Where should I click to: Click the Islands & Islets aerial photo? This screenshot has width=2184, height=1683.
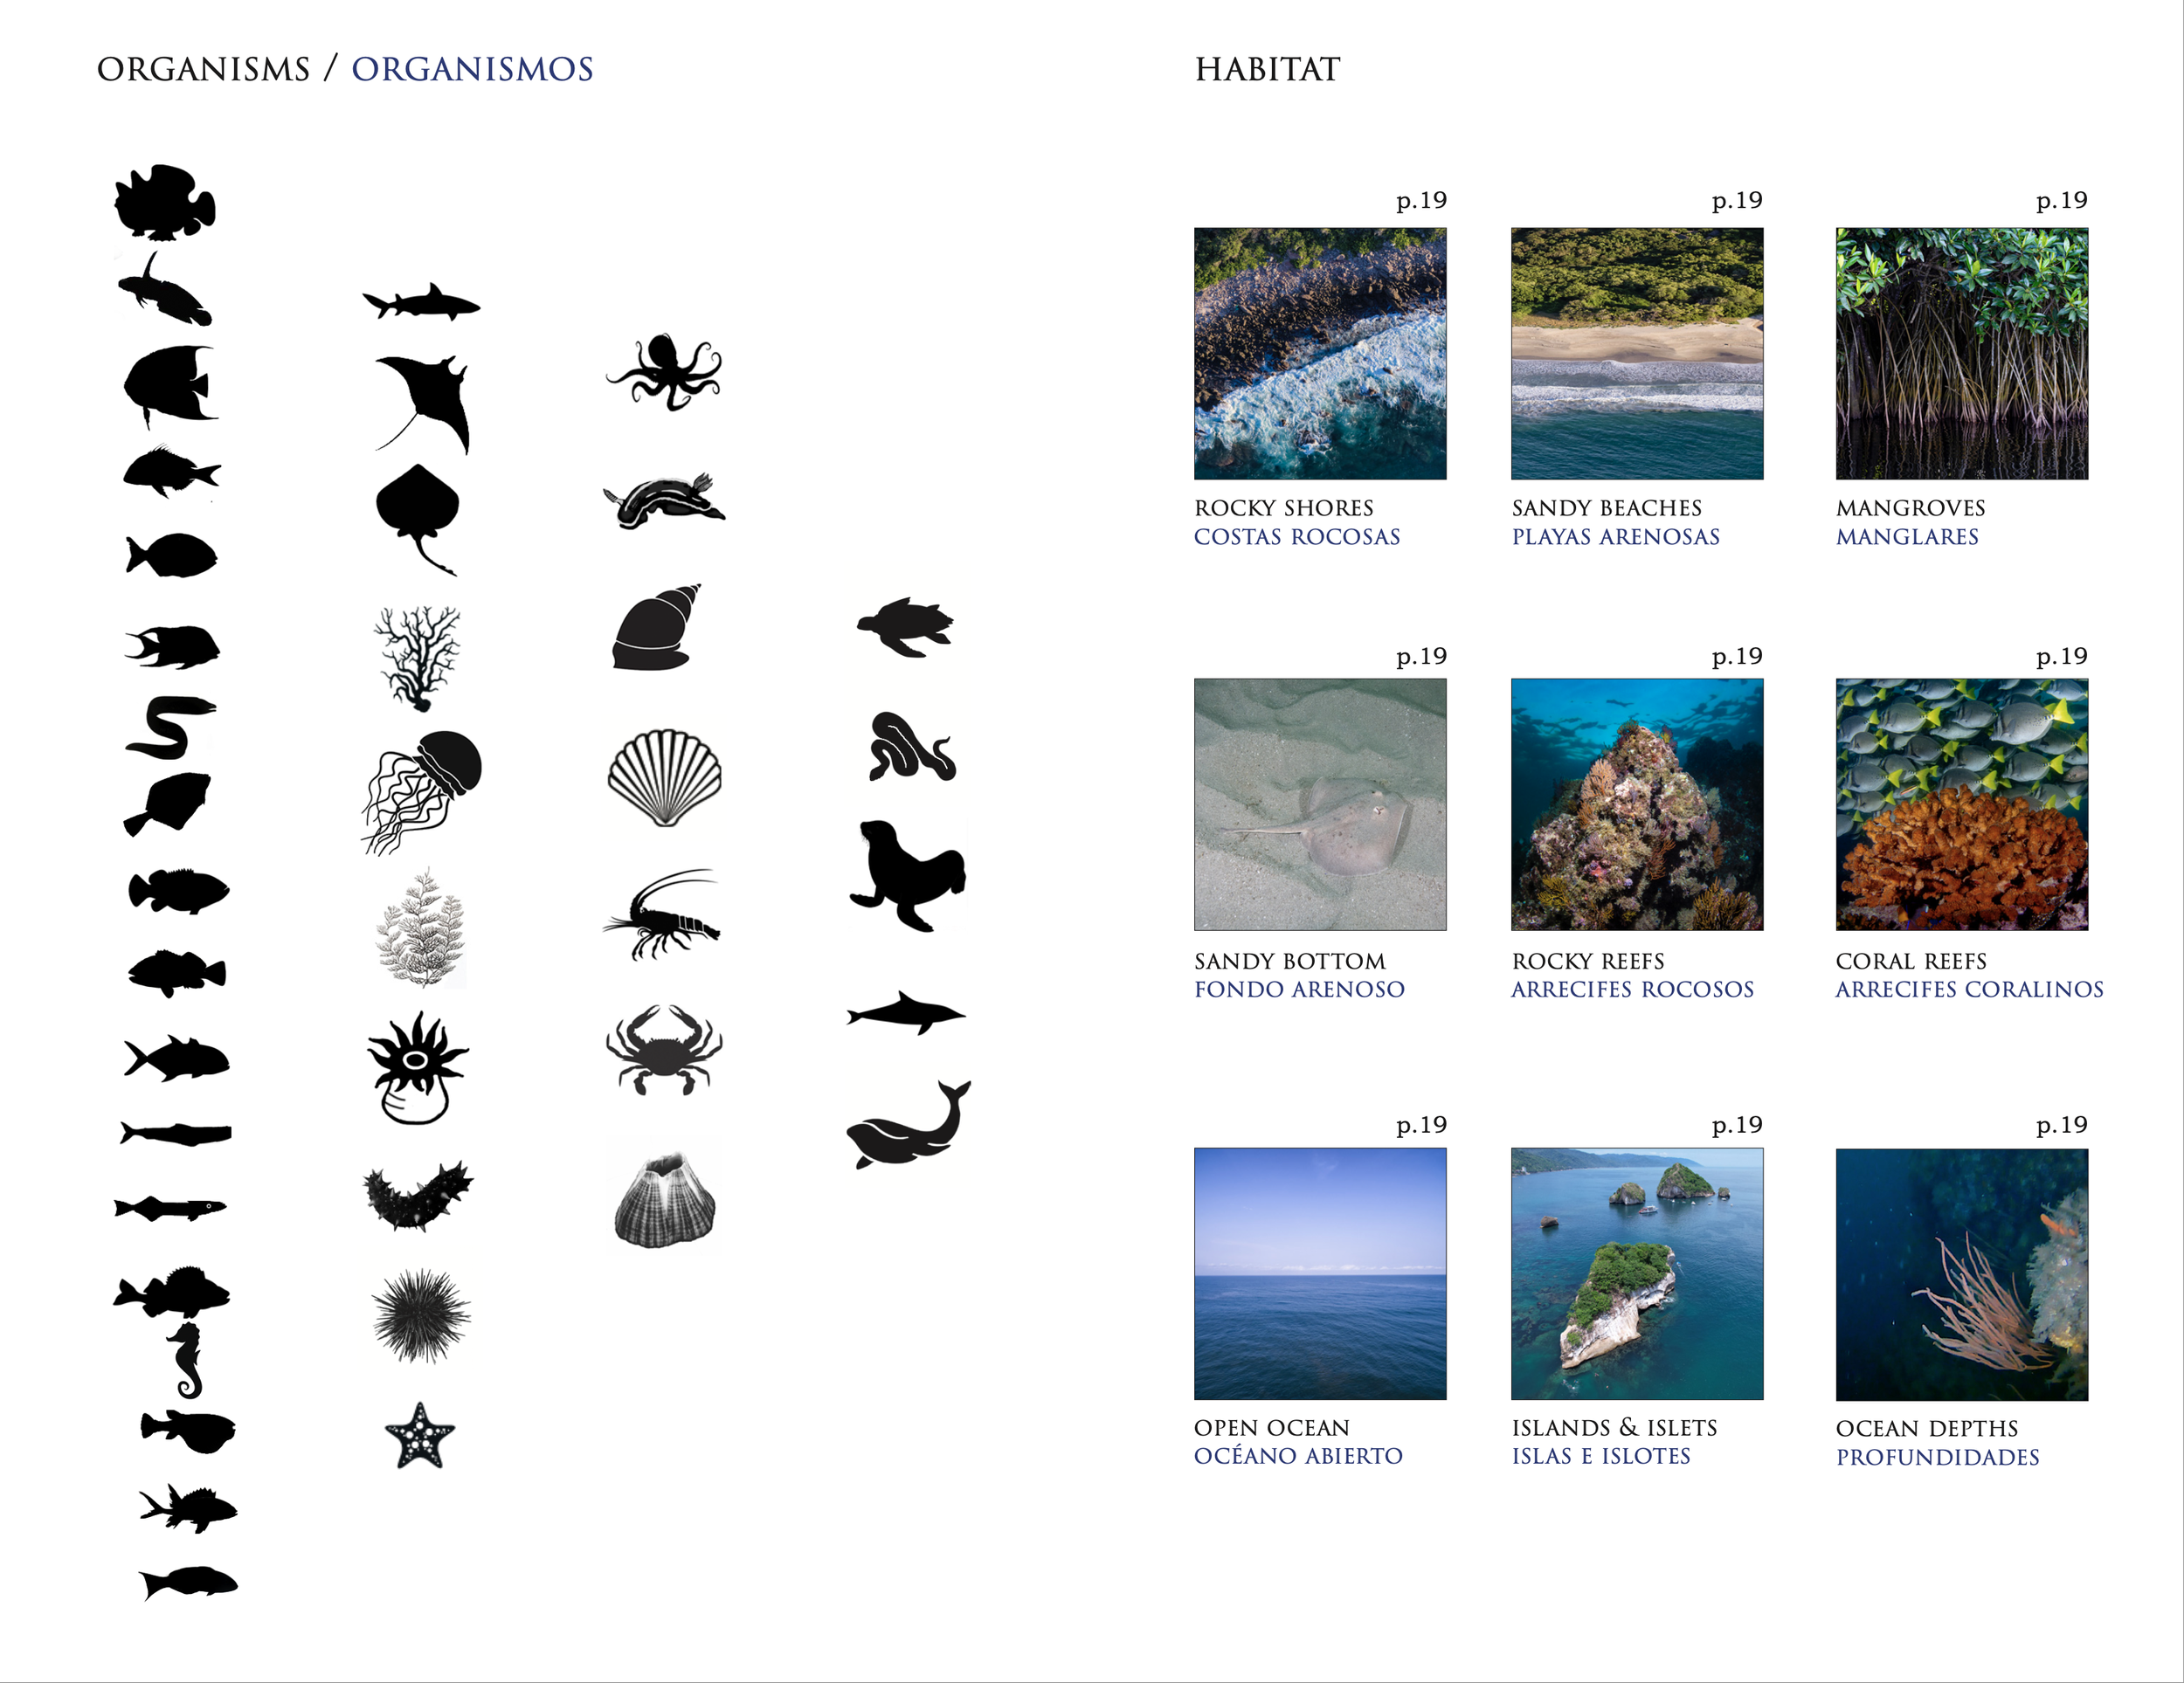point(1636,1273)
